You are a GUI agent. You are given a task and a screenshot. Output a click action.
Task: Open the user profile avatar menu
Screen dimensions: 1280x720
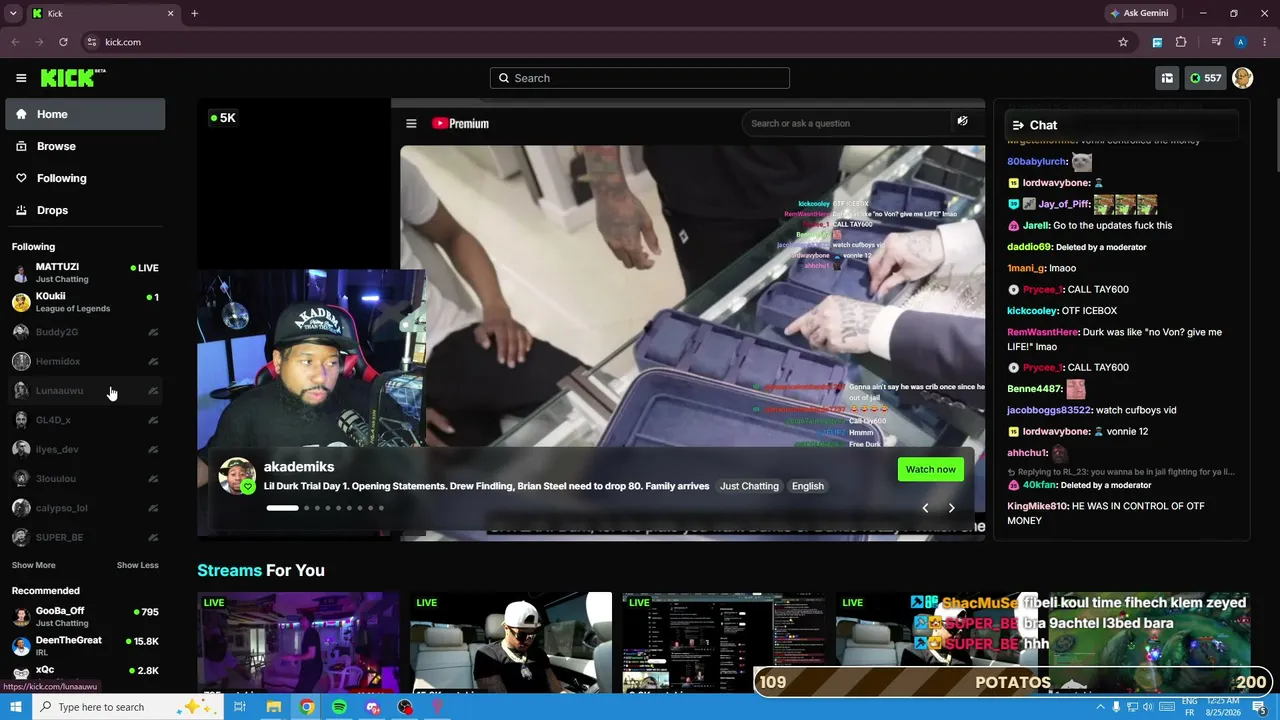coord(1242,78)
